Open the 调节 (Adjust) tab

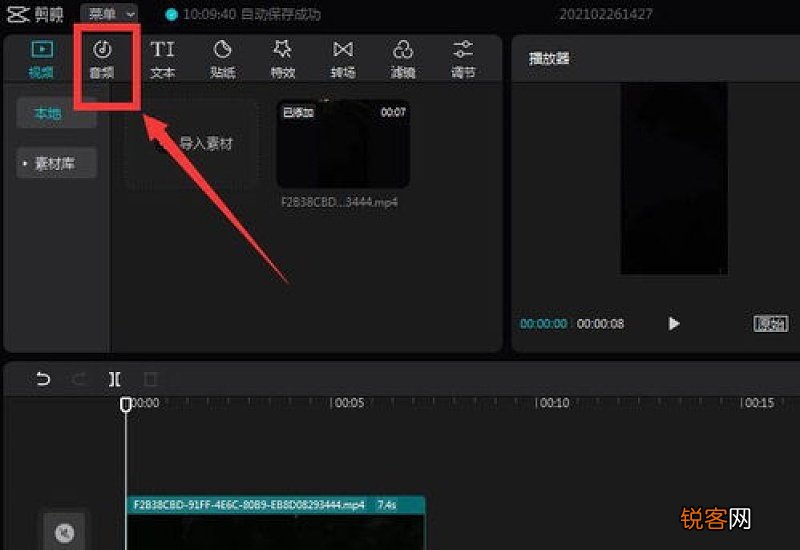tap(463, 60)
